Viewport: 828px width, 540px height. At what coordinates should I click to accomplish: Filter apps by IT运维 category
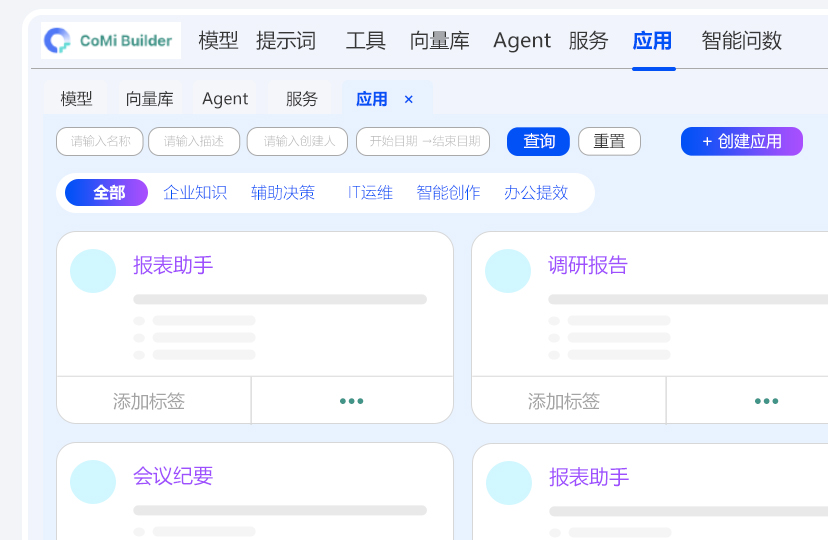pyautogui.click(x=370, y=193)
